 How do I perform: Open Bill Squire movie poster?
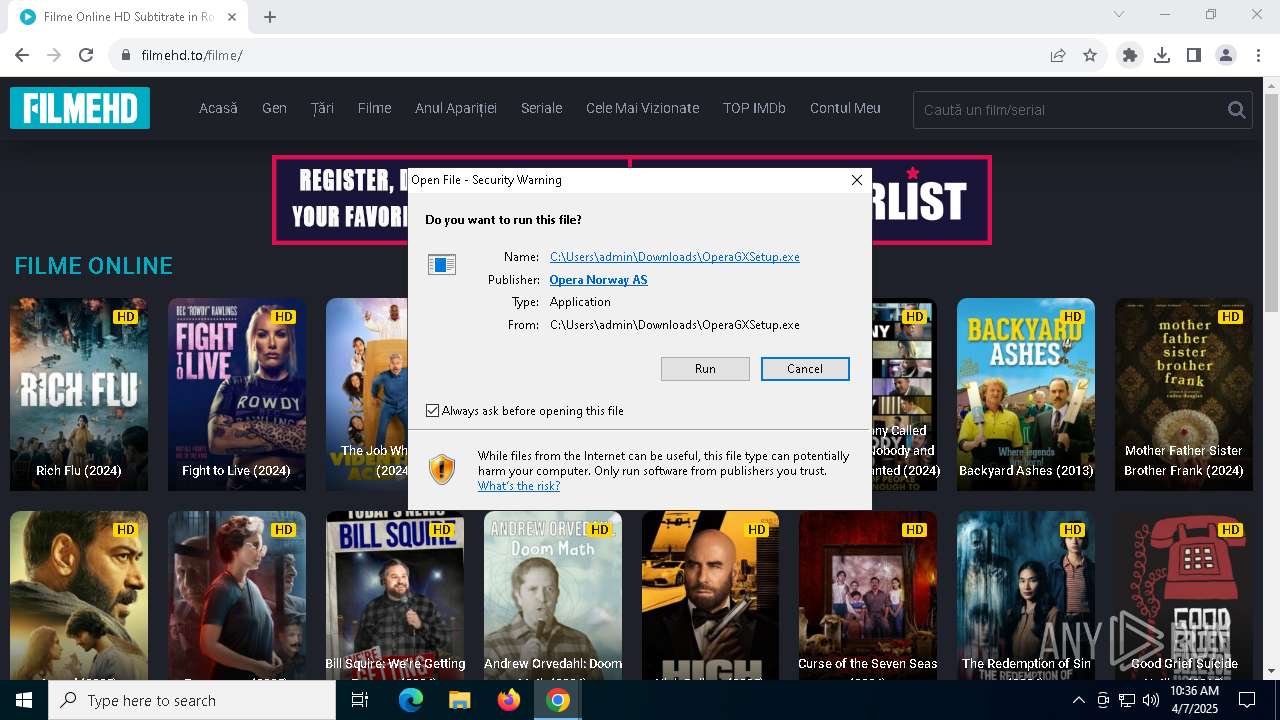[x=395, y=596]
